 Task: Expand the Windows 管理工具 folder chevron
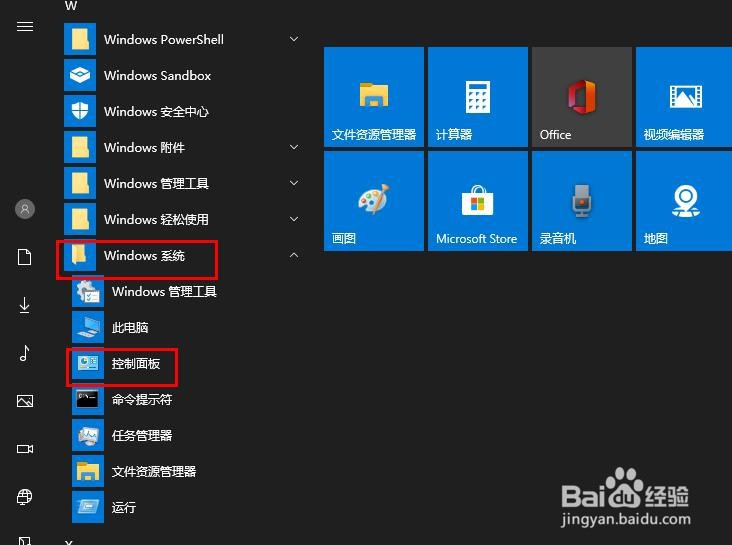tap(294, 183)
